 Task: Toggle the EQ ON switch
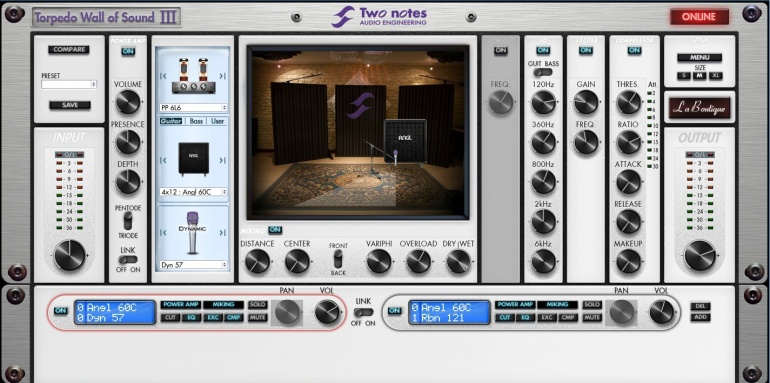[x=543, y=50]
